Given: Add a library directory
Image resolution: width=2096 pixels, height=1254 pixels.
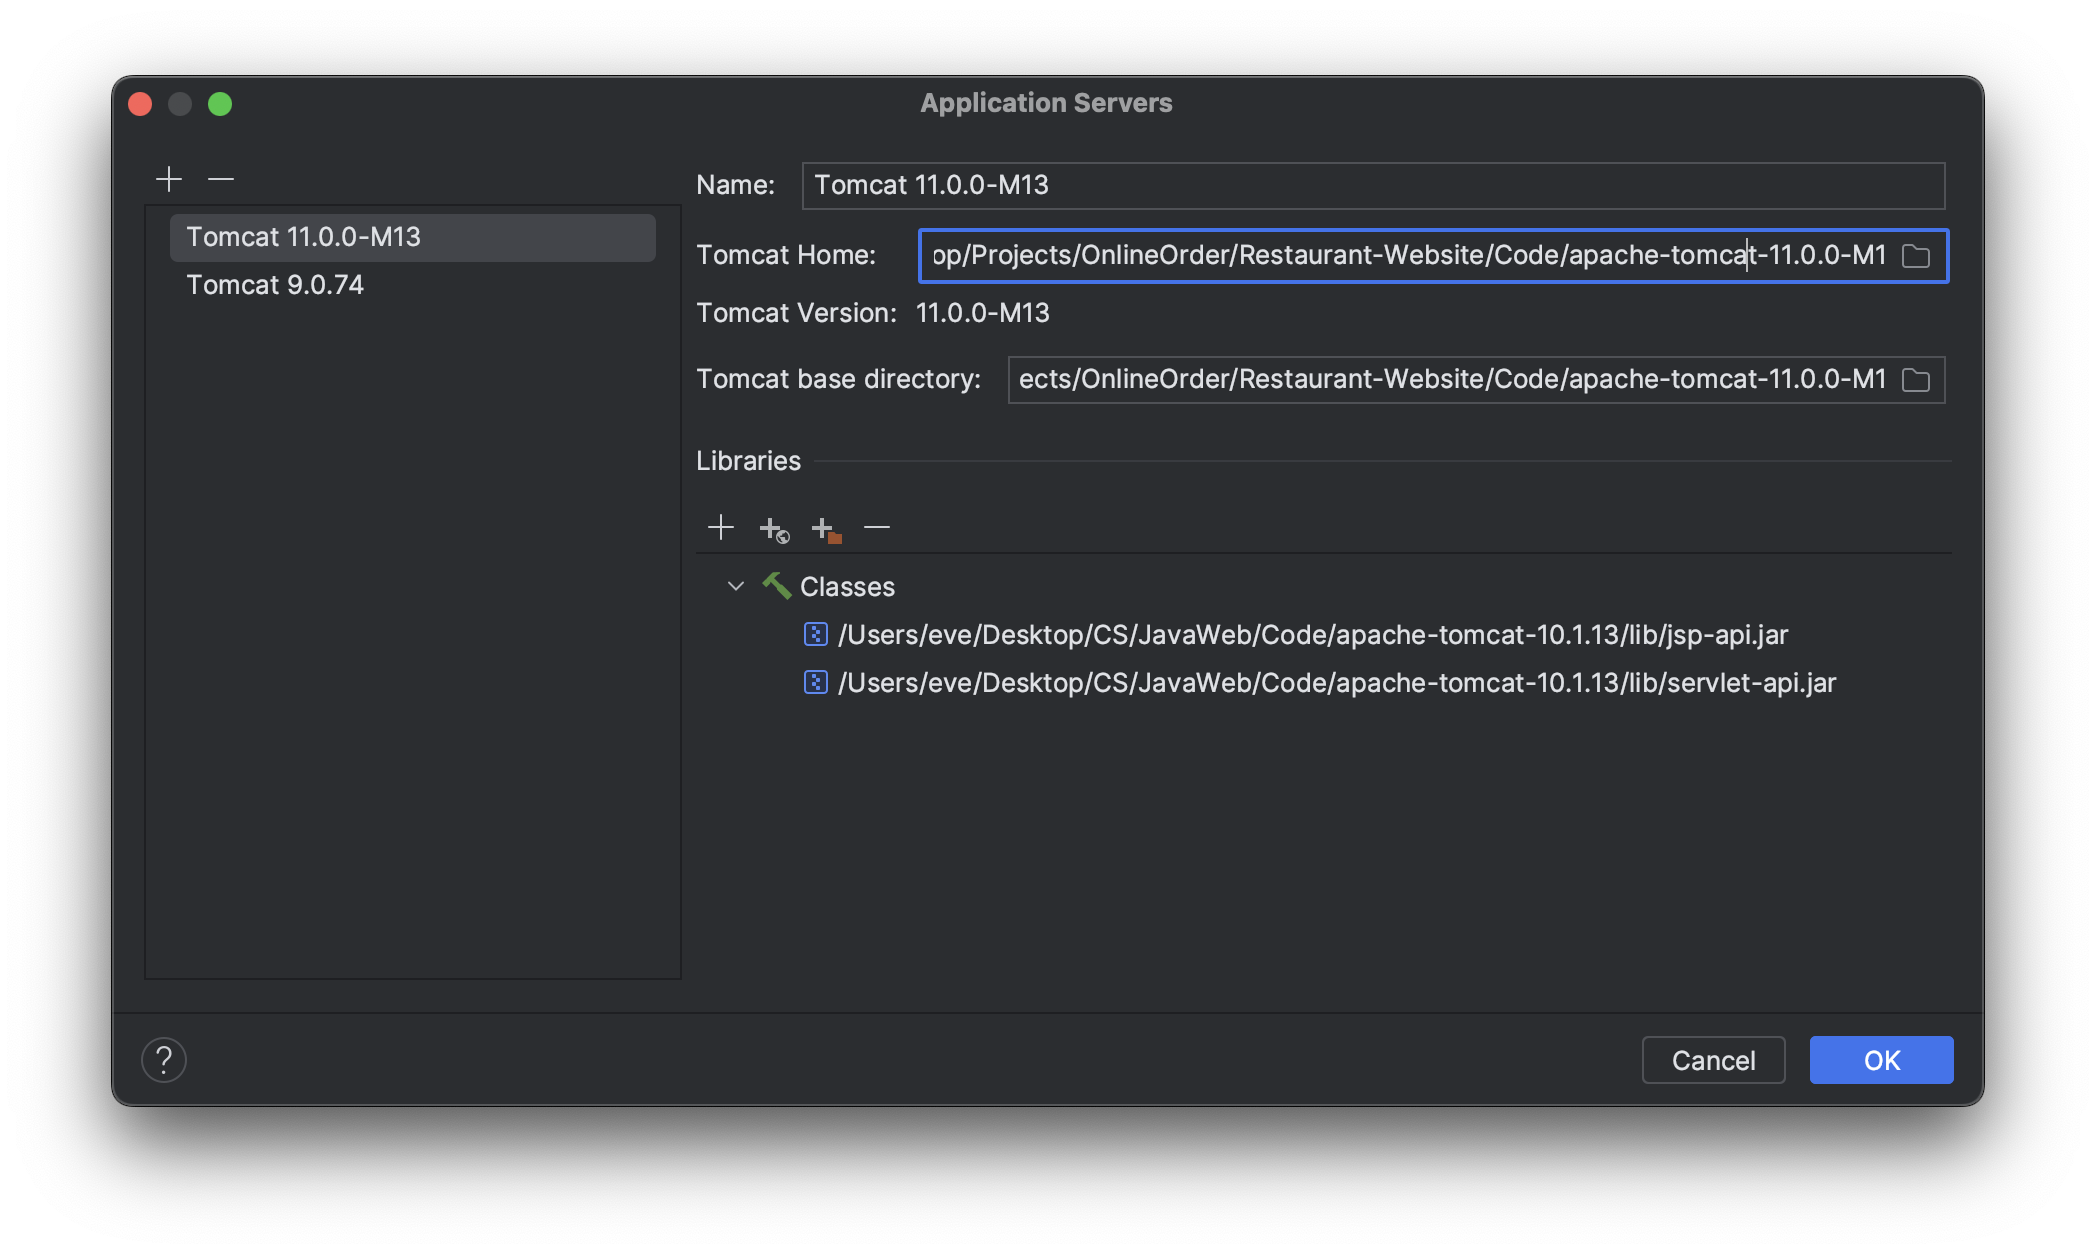Looking at the screenshot, I should coord(826,529).
